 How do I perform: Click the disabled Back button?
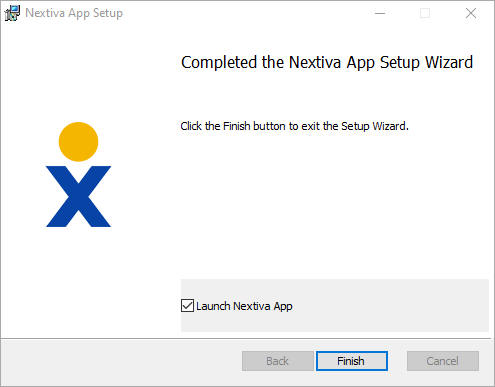tap(277, 361)
